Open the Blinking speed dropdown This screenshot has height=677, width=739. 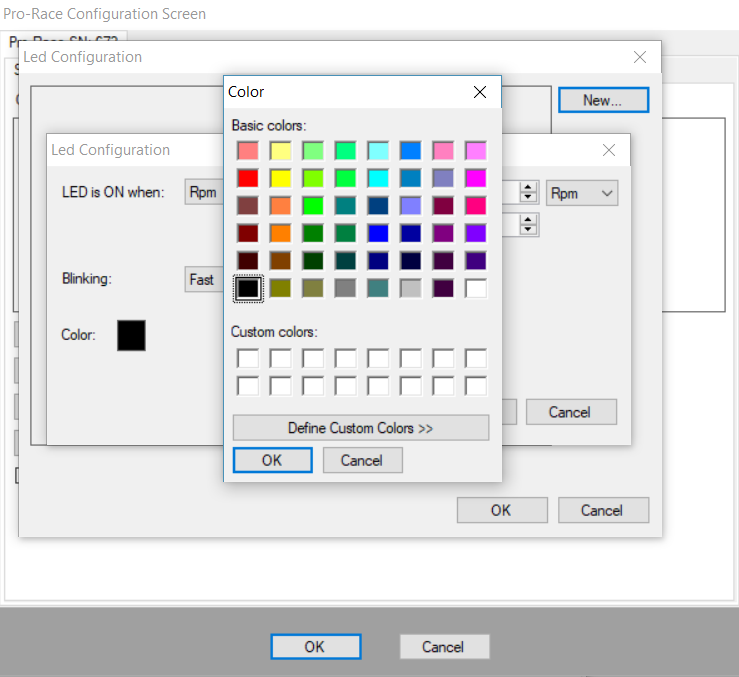[204, 279]
